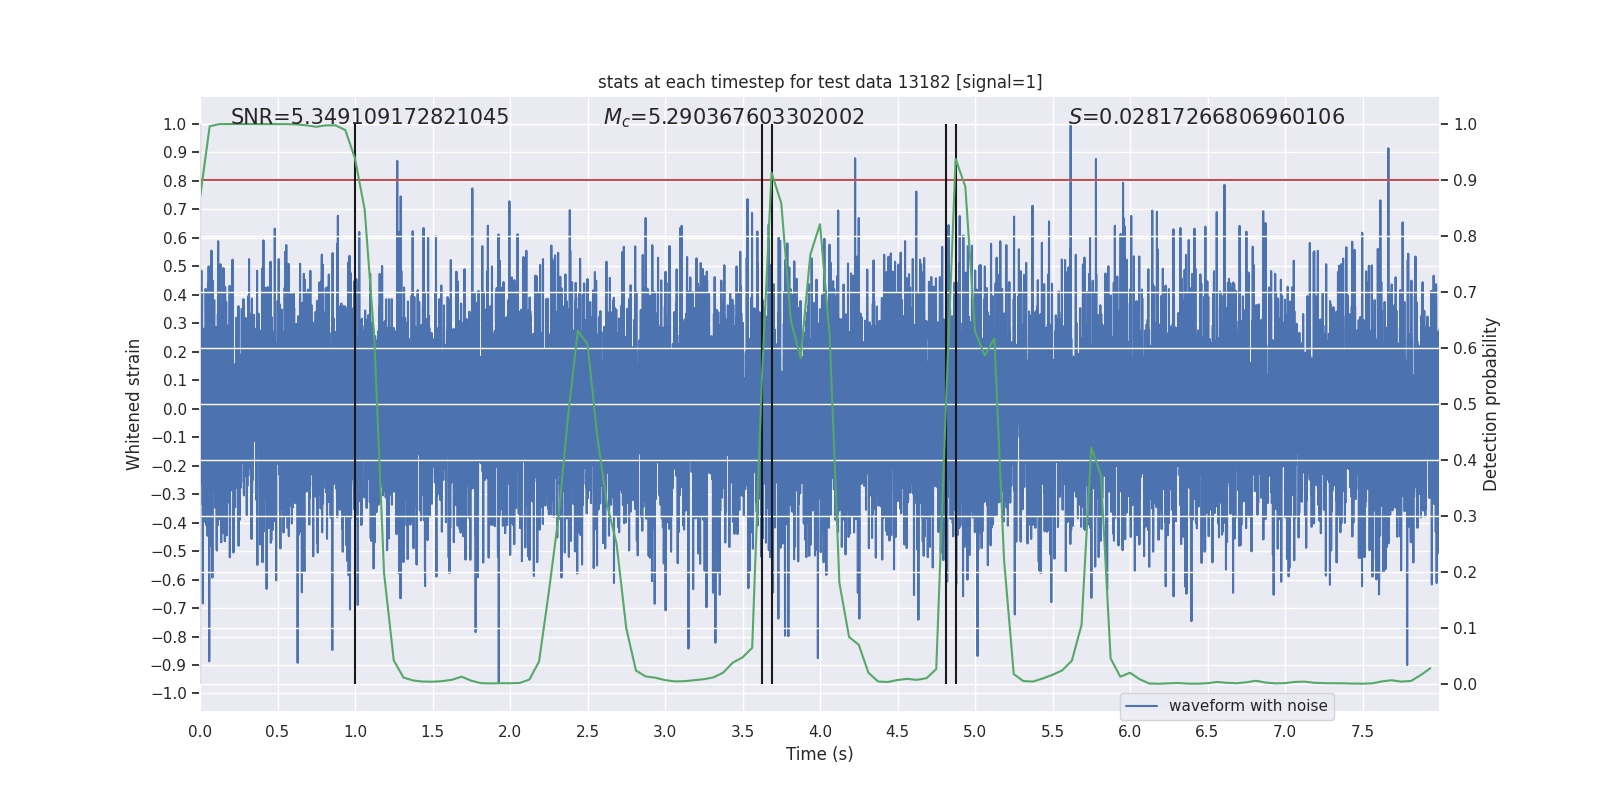
Task: Select the chirp mass Mc annotation text
Action: [734, 117]
